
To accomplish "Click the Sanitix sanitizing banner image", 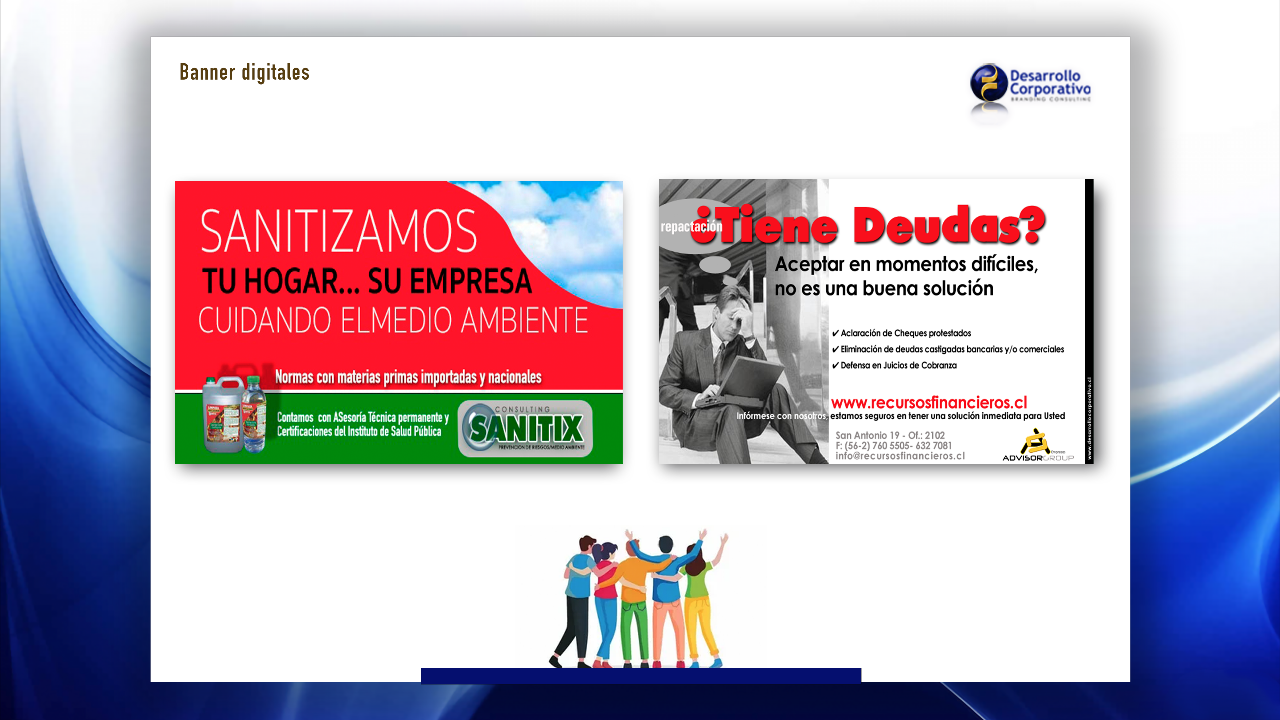I will [399, 322].
